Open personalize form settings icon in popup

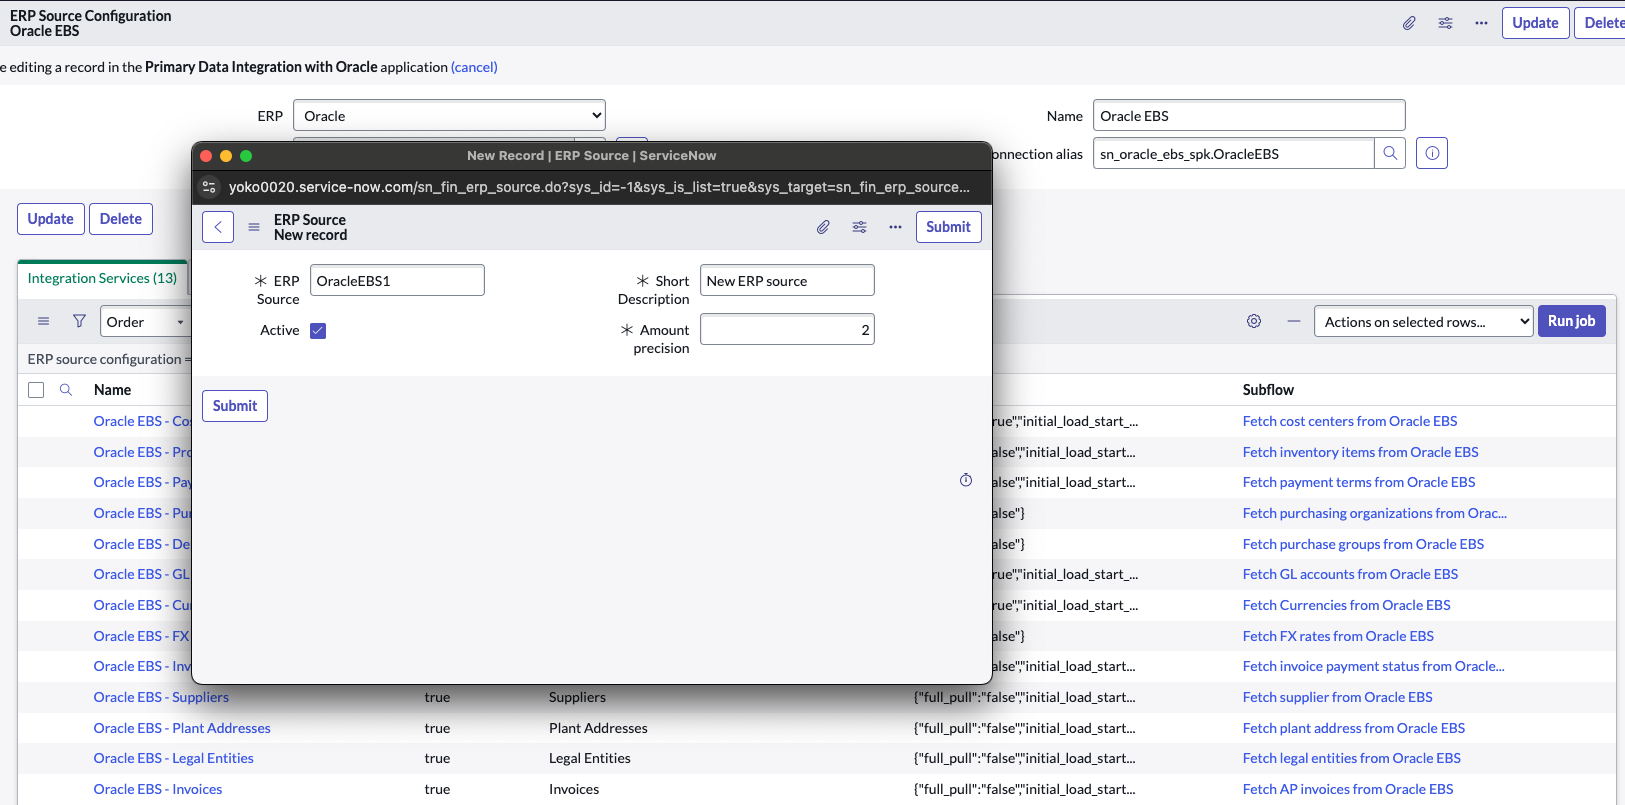click(859, 227)
